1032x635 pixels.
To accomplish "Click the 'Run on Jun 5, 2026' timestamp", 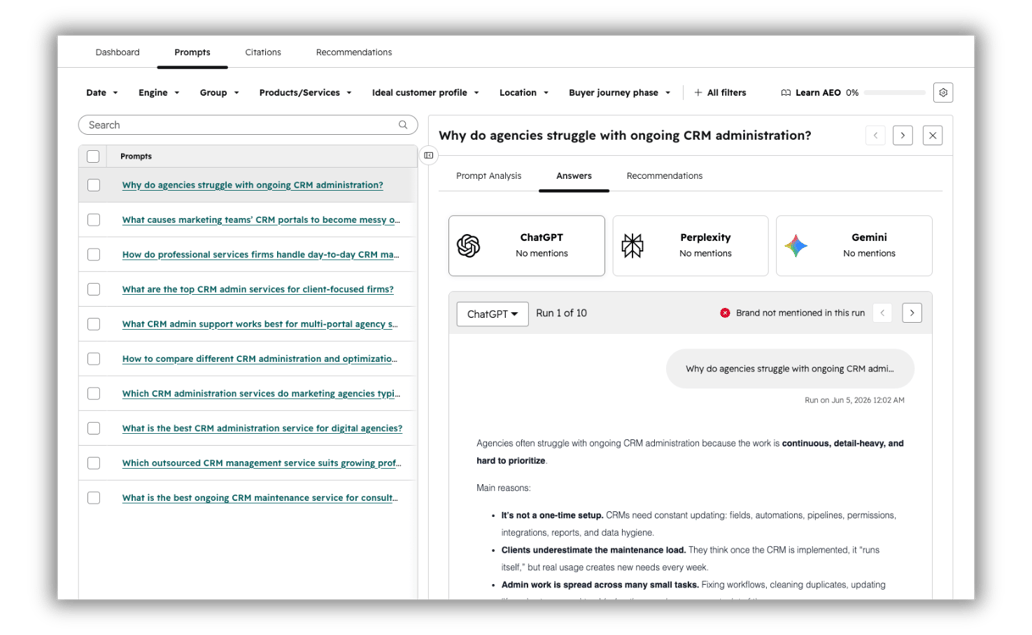I will 854,400.
